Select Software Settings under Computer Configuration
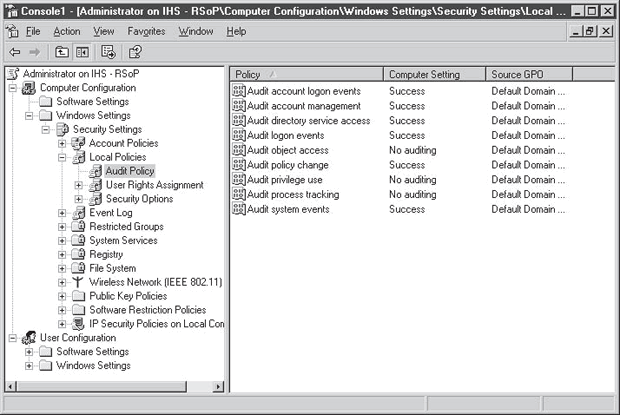Screen dimensions: 620x415 click(93, 102)
